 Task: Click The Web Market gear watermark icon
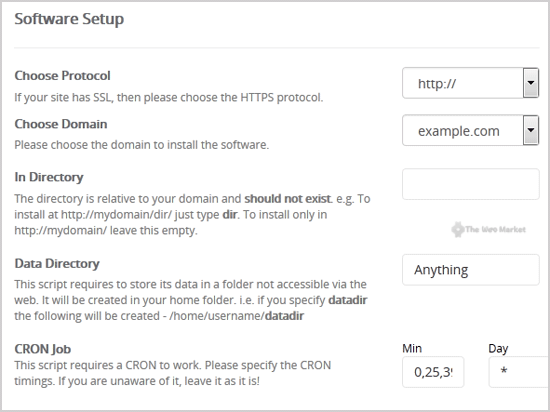click(x=457, y=230)
